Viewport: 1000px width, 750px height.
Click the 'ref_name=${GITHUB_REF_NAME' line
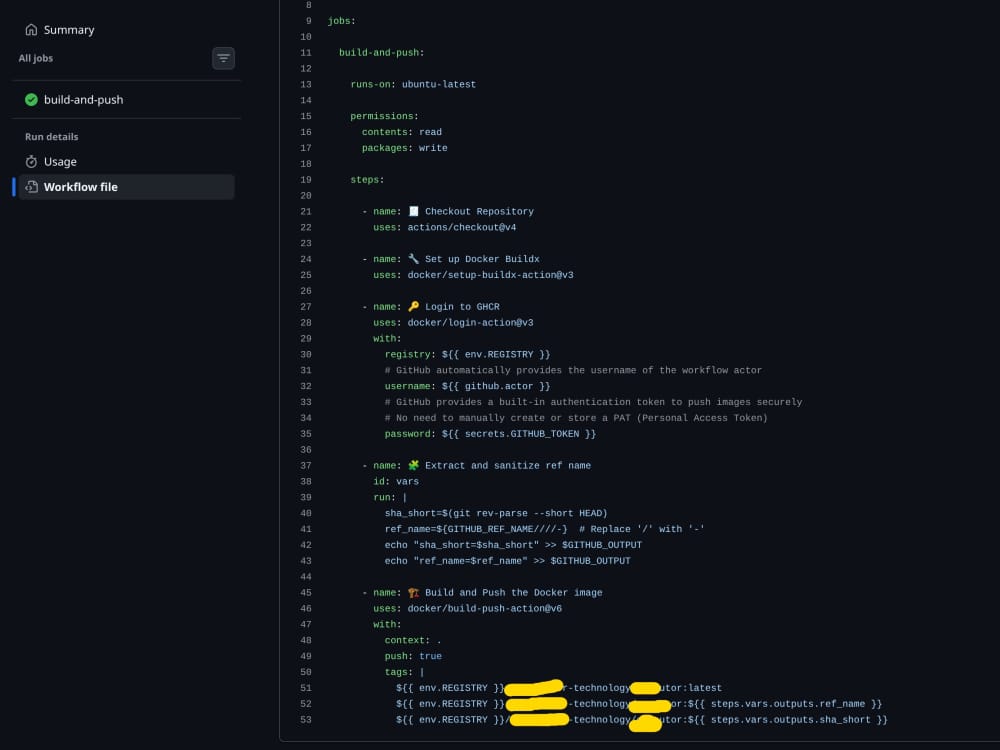click(545, 529)
